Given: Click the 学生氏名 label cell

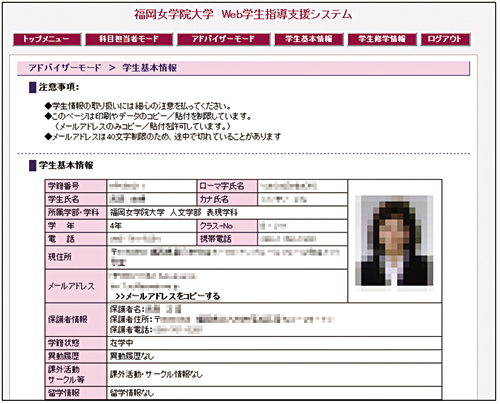Looking at the screenshot, I should (76, 199).
